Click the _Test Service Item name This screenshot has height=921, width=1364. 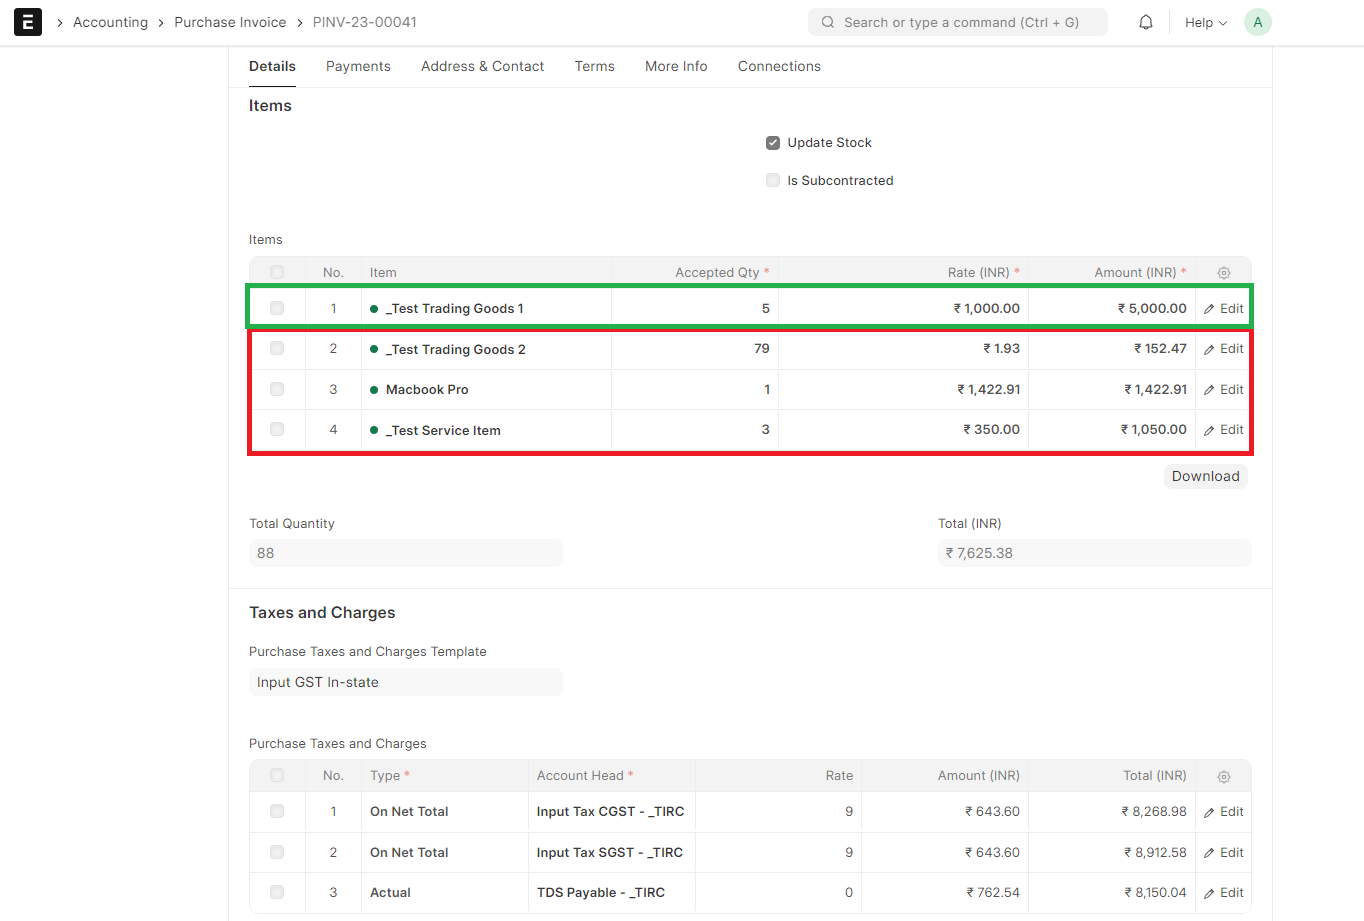click(443, 430)
